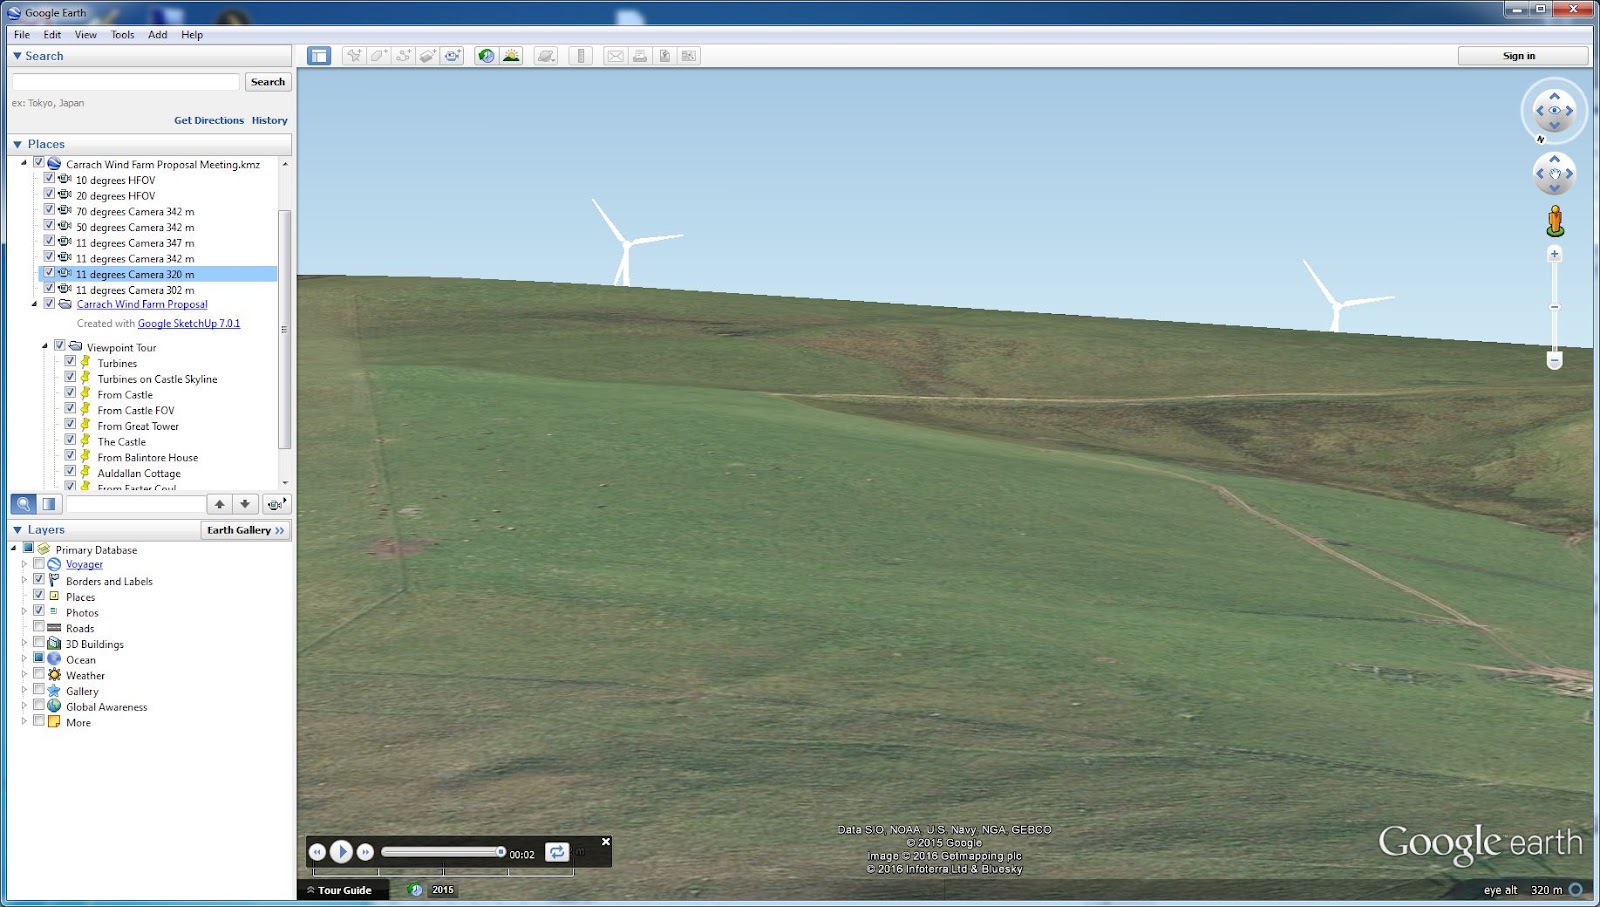1600x907 pixels.
Task: Click the Street View pegman icon
Action: pyautogui.click(x=1554, y=221)
